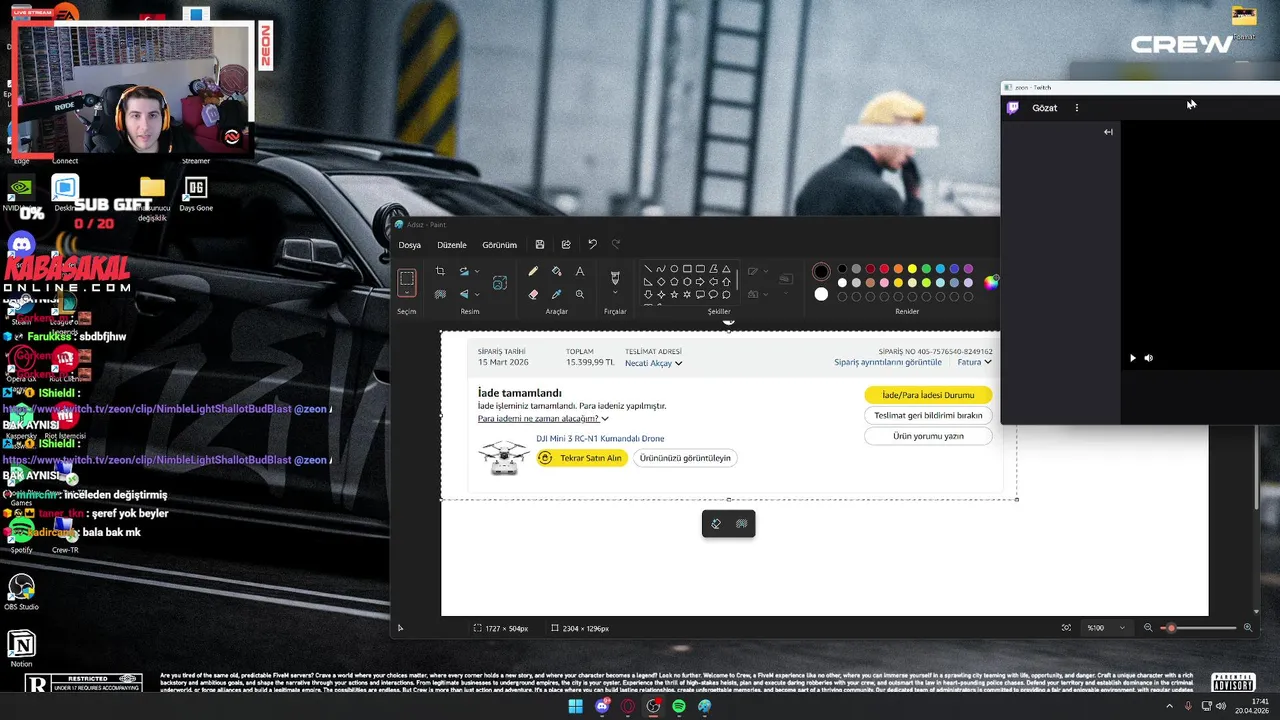Select the Triangle shape in Şekiller gallery
This screenshot has height=720, width=1280.
tap(726, 269)
